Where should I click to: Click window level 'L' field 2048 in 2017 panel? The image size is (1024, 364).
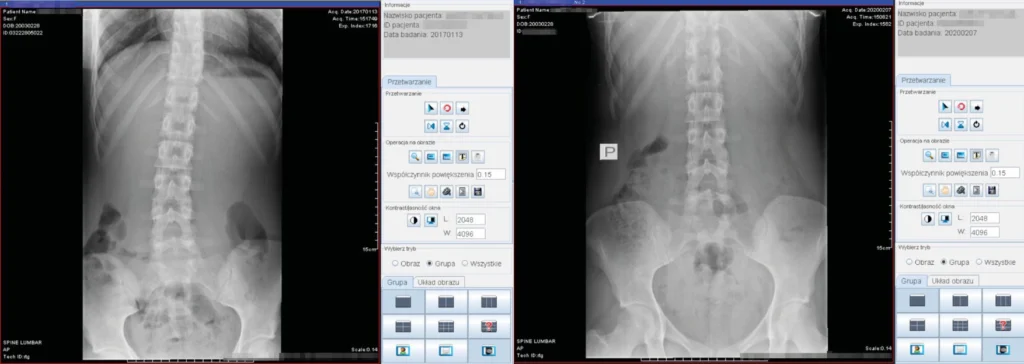pyautogui.click(x=470, y=220)
